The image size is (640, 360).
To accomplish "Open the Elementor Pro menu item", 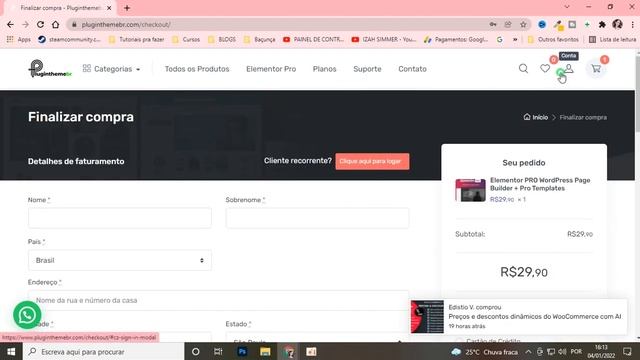I will [x=271, y=69].
